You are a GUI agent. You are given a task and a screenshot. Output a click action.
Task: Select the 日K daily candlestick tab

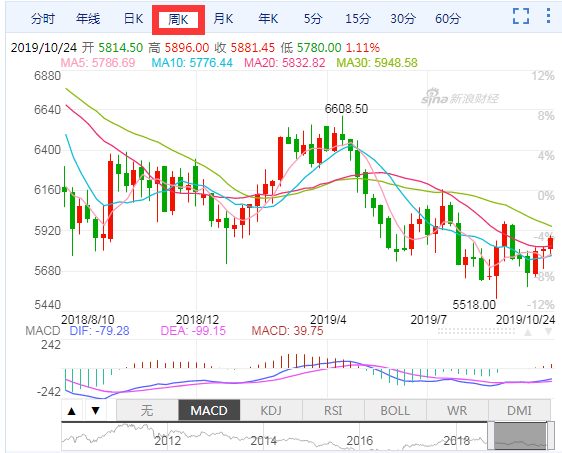133,19
